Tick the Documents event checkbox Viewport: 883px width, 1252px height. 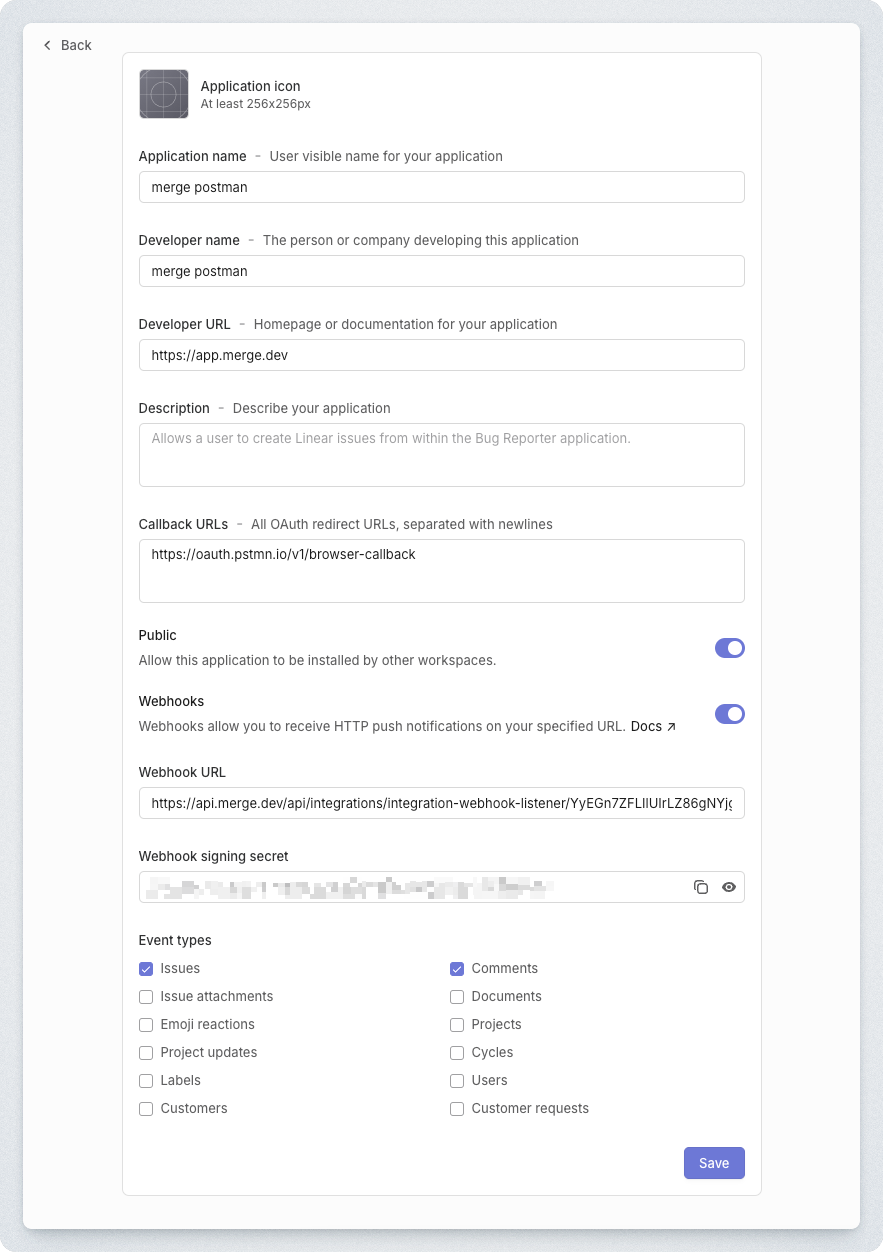[457, 996]
